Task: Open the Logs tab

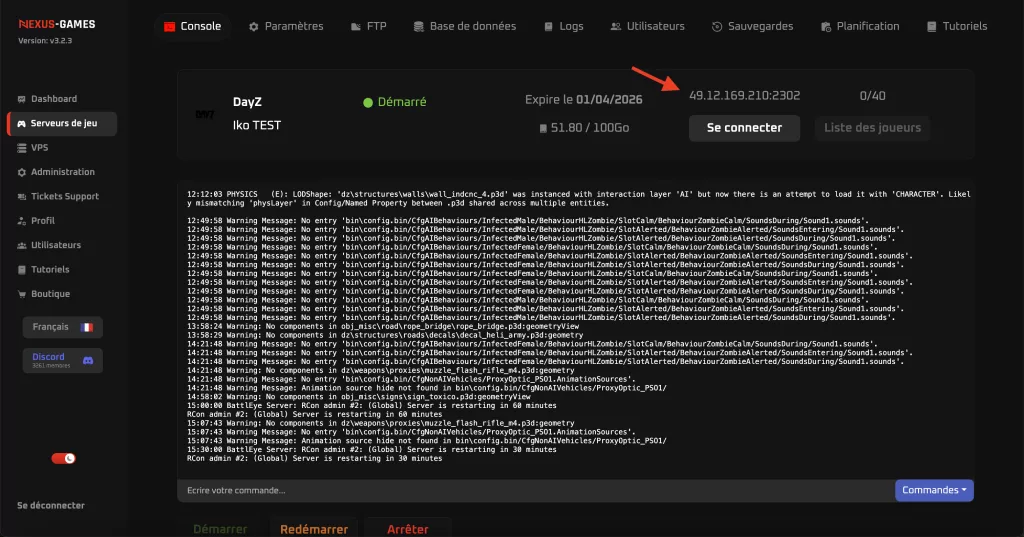Action: tap(564, 27)
